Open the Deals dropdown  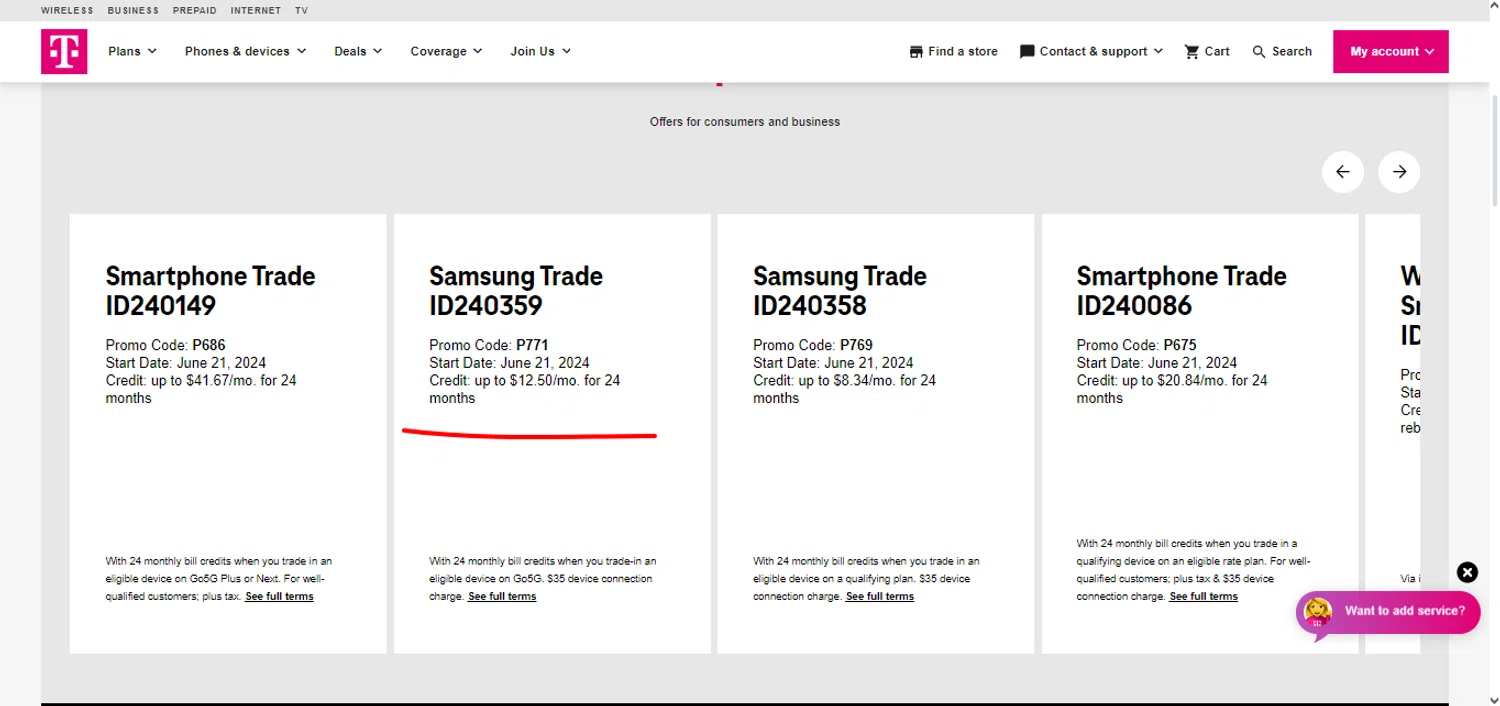click(358, 51)
